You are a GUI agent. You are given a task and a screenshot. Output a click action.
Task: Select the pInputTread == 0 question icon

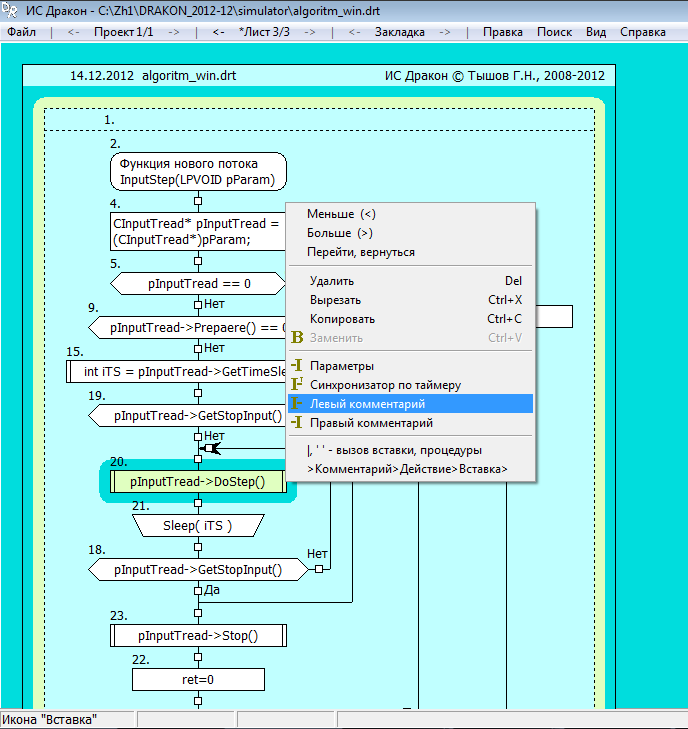tap(199, 284)
